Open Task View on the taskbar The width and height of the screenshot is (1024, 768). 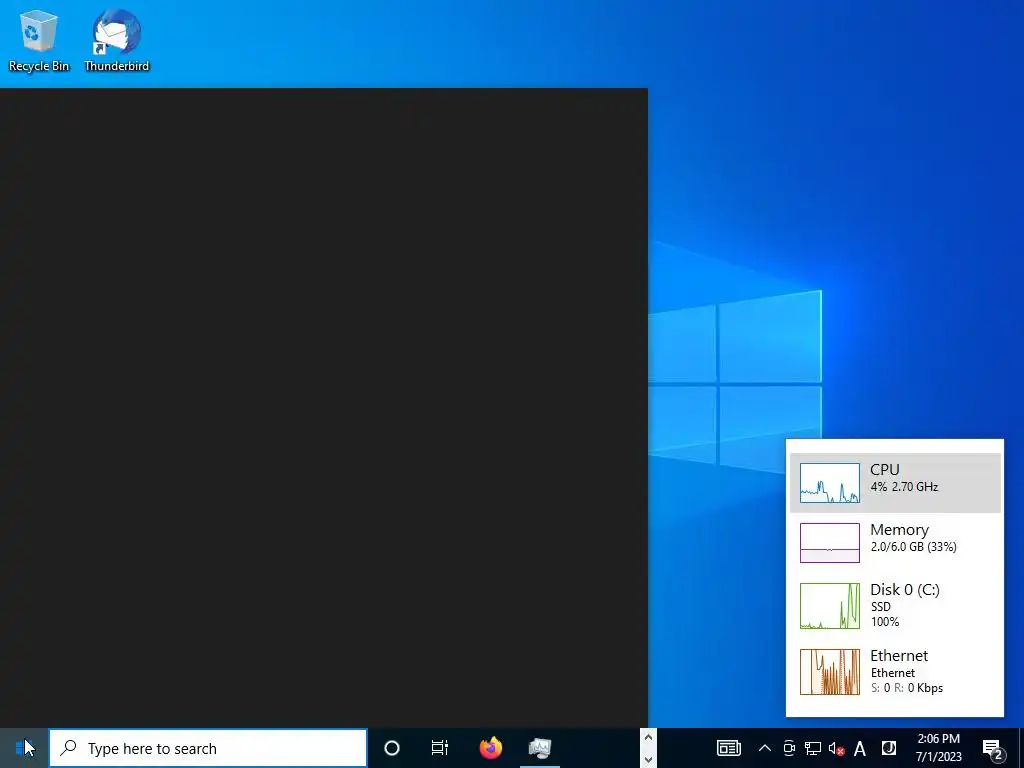(x=440, y=748)
